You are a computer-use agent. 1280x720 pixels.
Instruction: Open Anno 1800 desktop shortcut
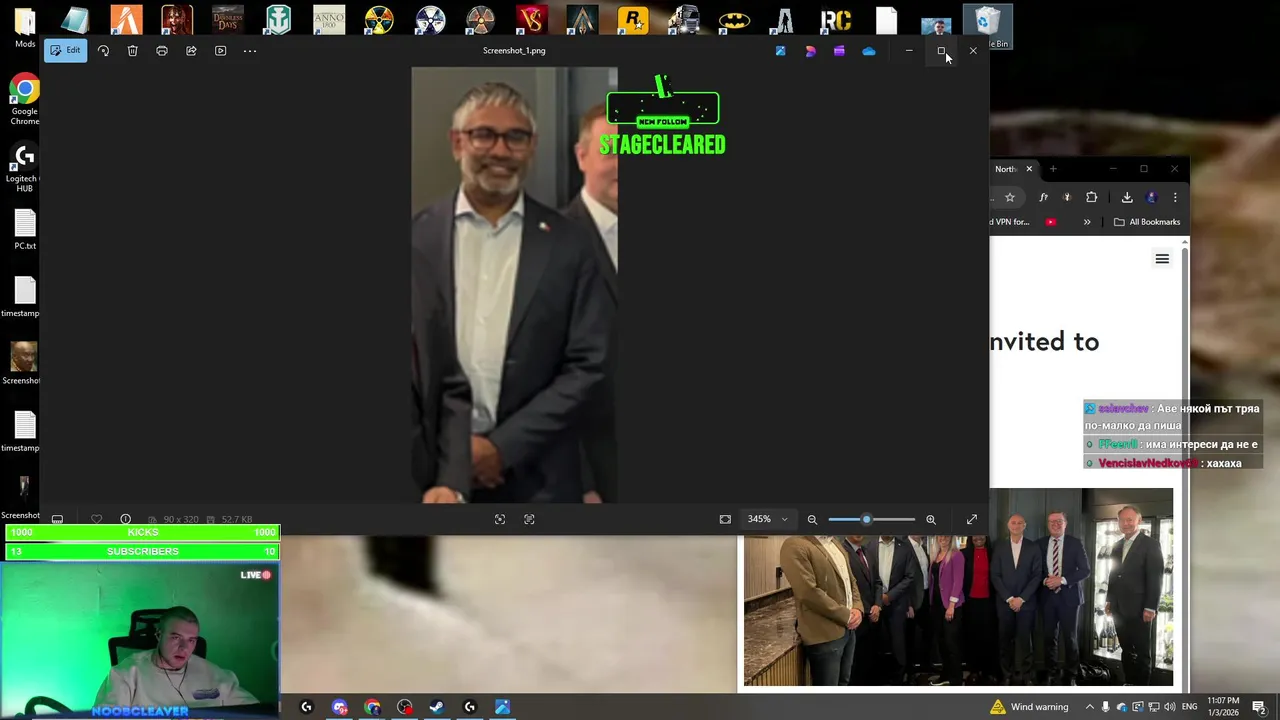(328, 20)
